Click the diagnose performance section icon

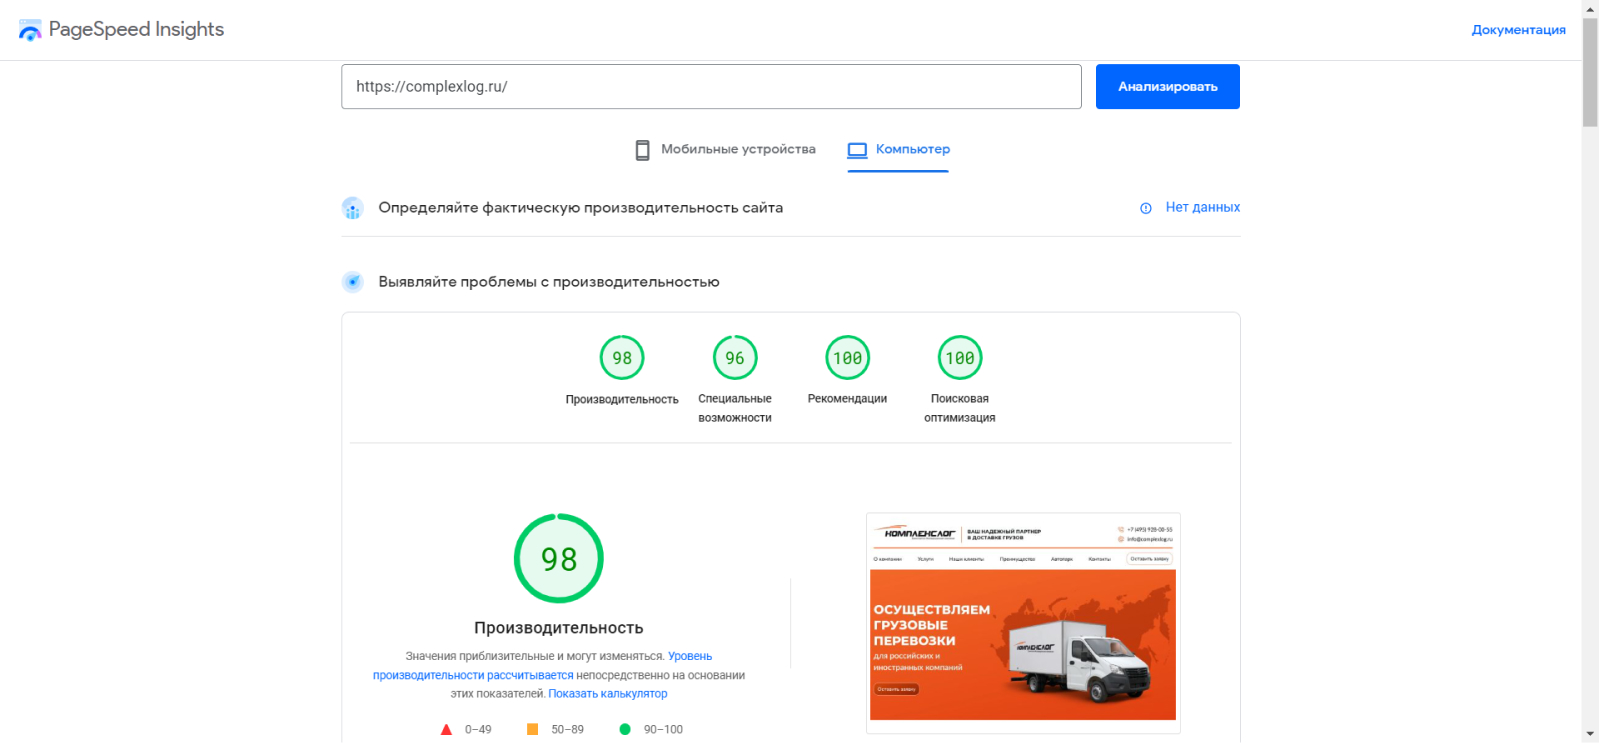(352, 282)
